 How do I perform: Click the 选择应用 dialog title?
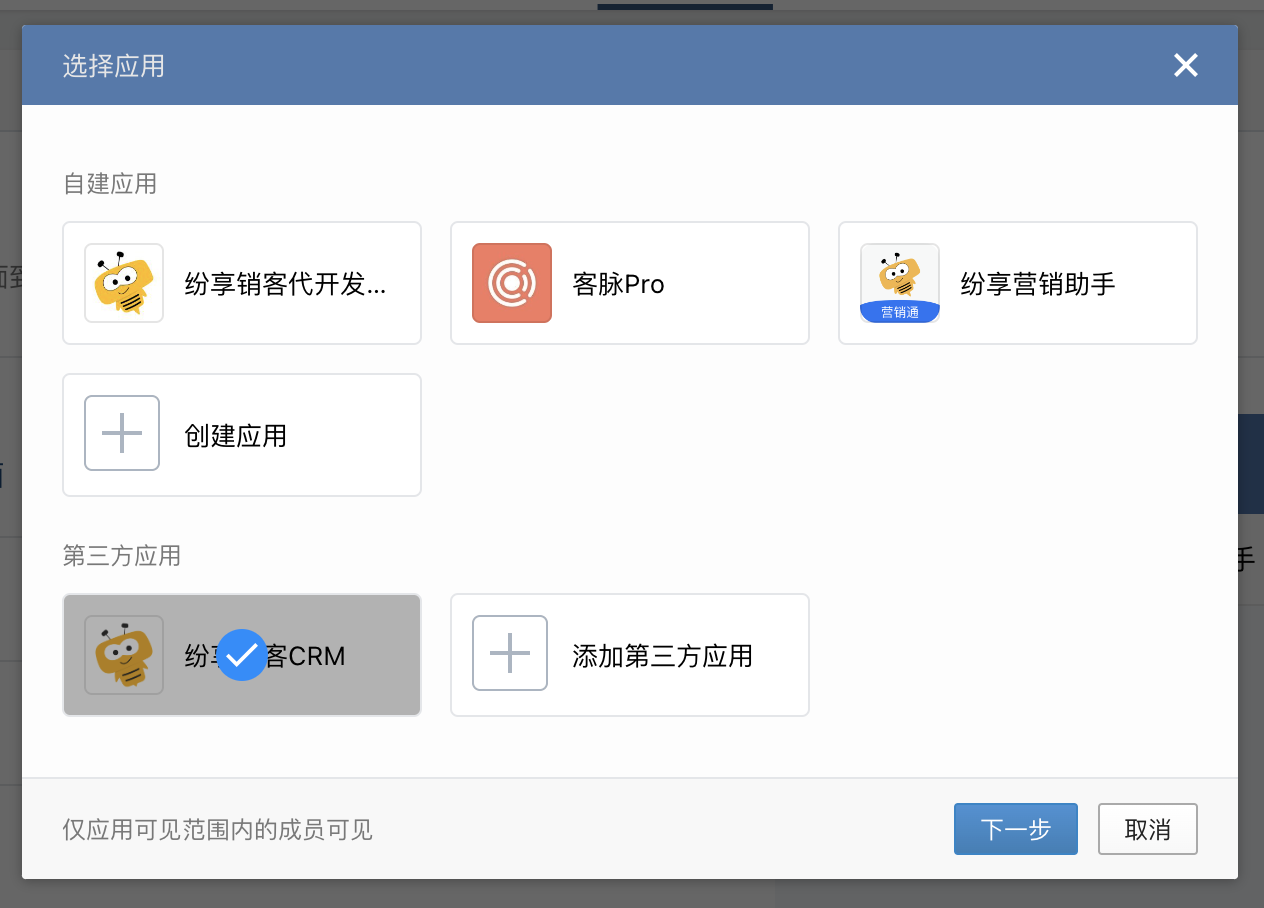[x=114, y=67]
